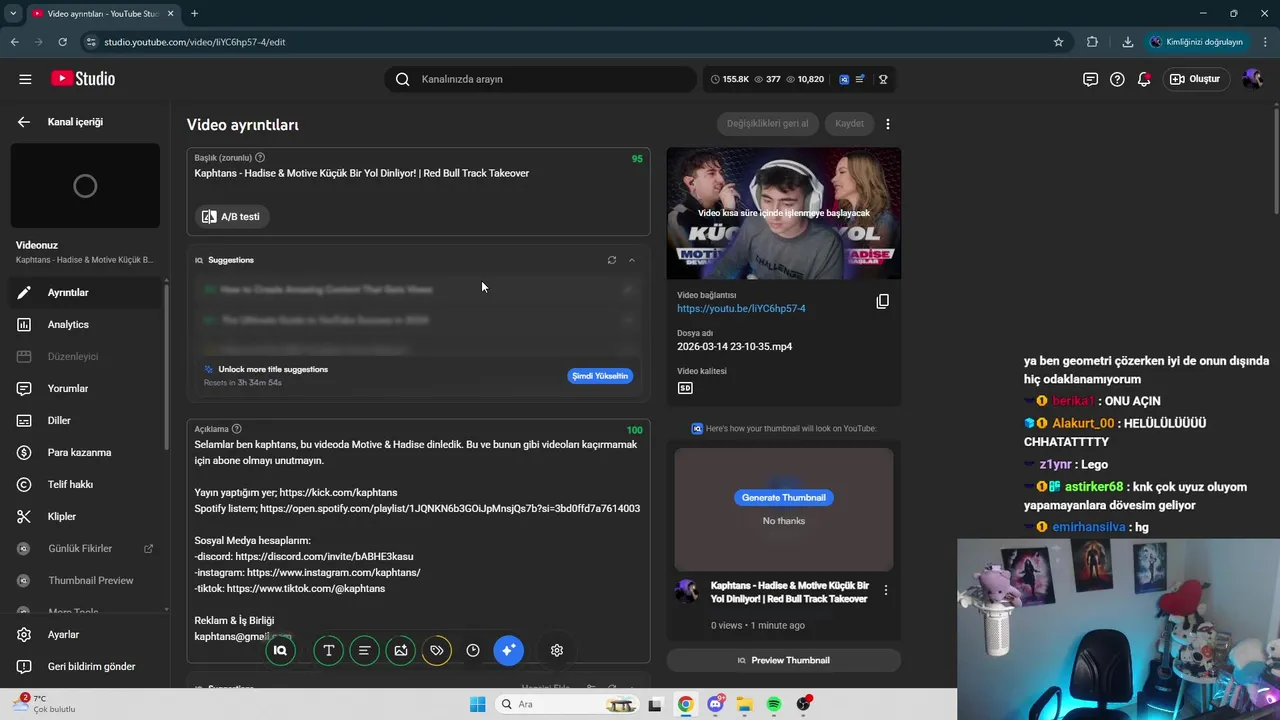Open Para kazanma in the sidebar
Viewport: 1280px width, 720px height.
point(84,453)
